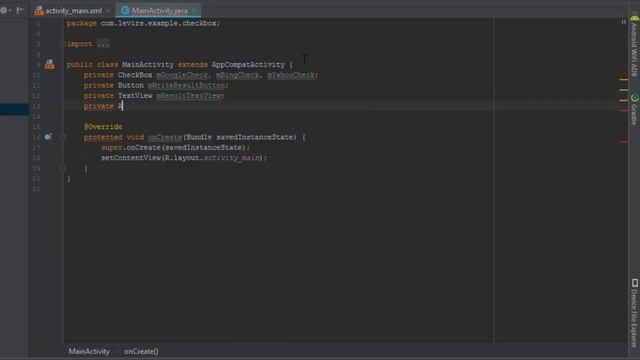The height and width of the screenshot is (360, 640).
Task: Expand the folded import statements
Action: tap(103, 44)
